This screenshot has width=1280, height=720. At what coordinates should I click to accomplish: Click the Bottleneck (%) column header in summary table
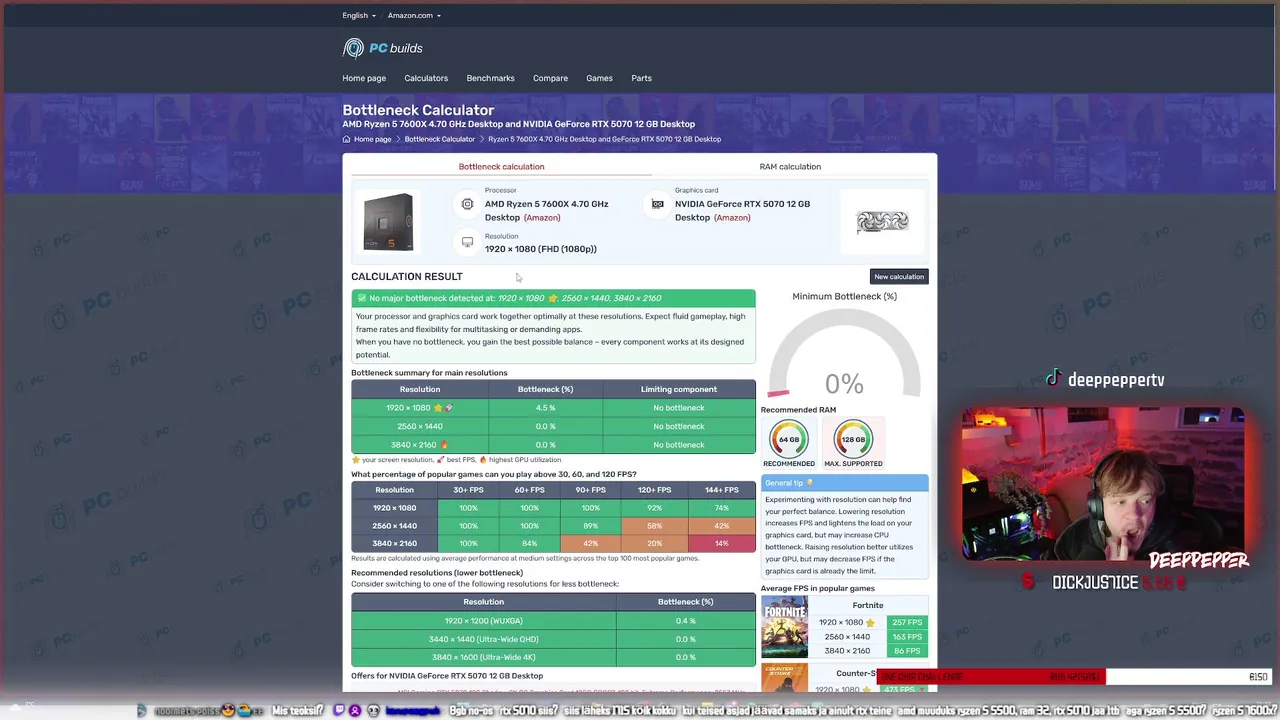click(545, 389)
